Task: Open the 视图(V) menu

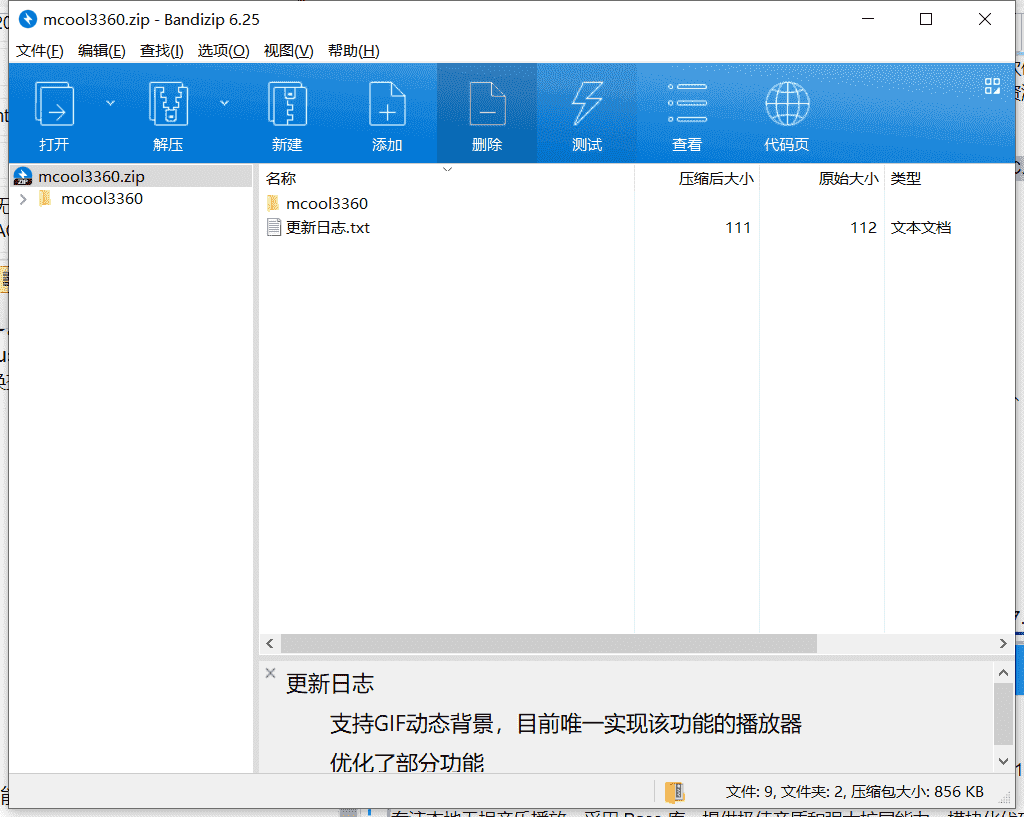Action: [288, 51]
